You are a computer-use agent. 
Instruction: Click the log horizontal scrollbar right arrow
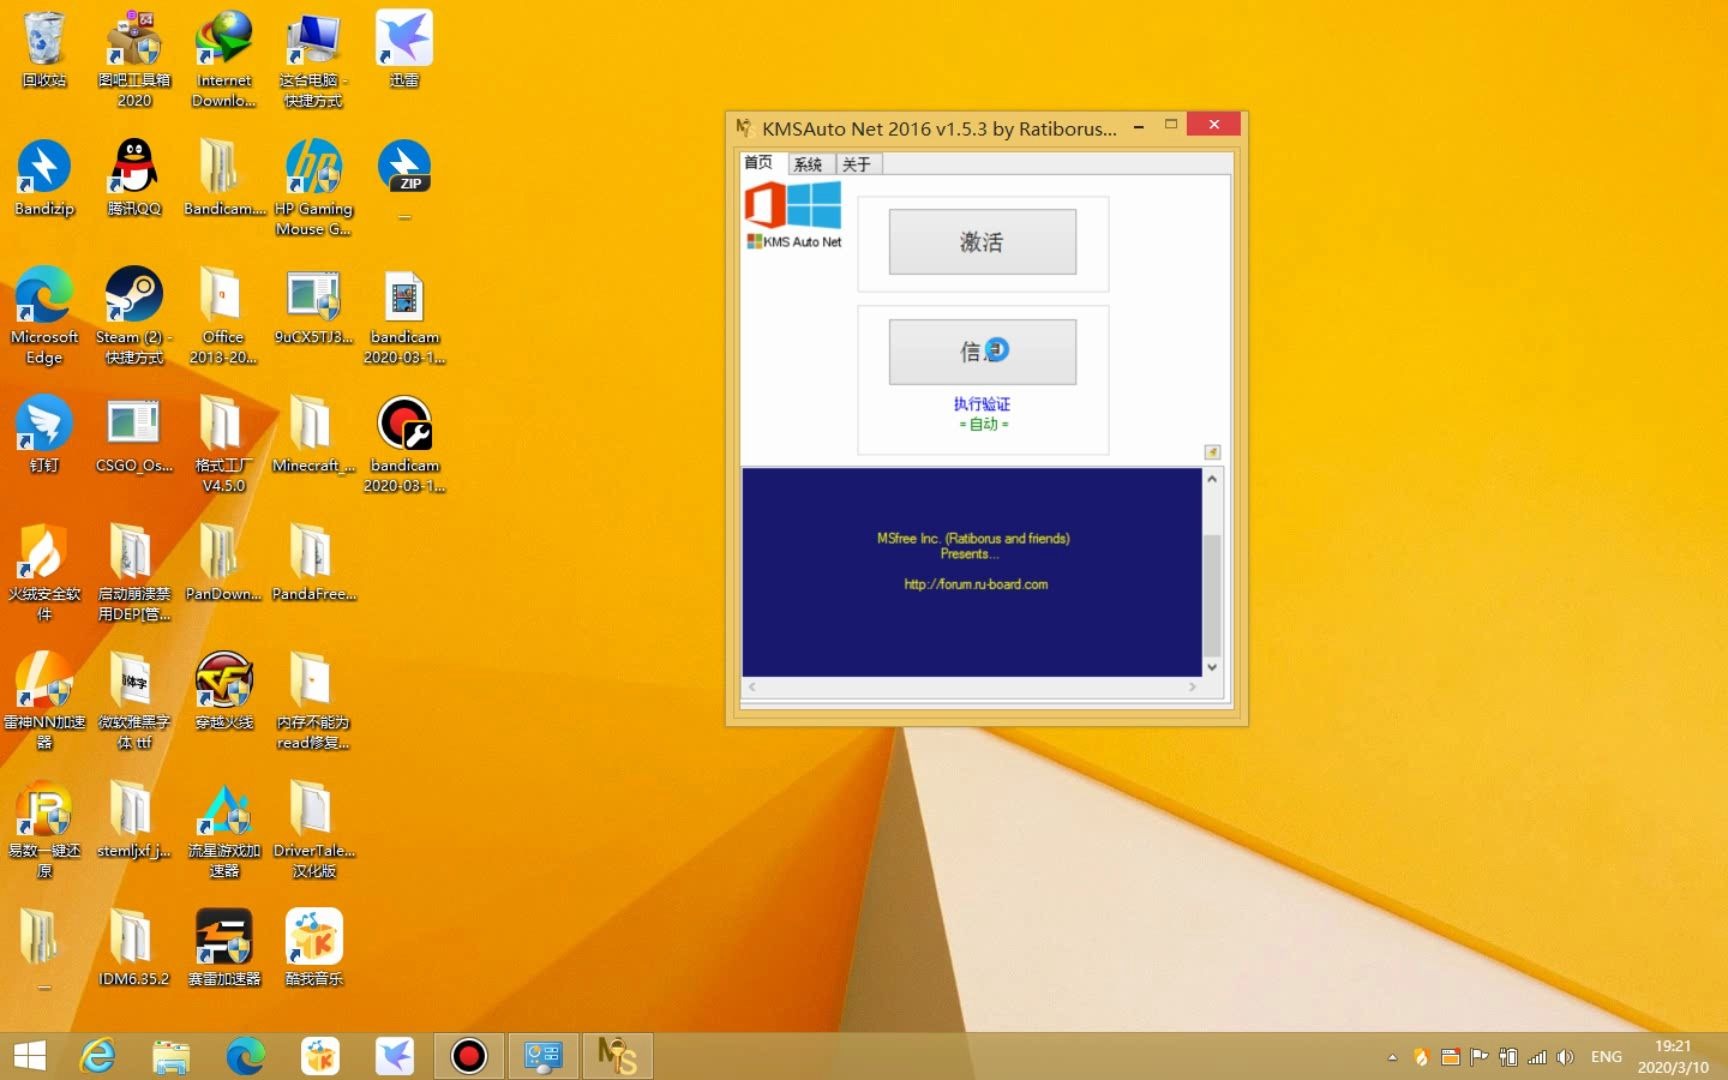click(1192, 687)
